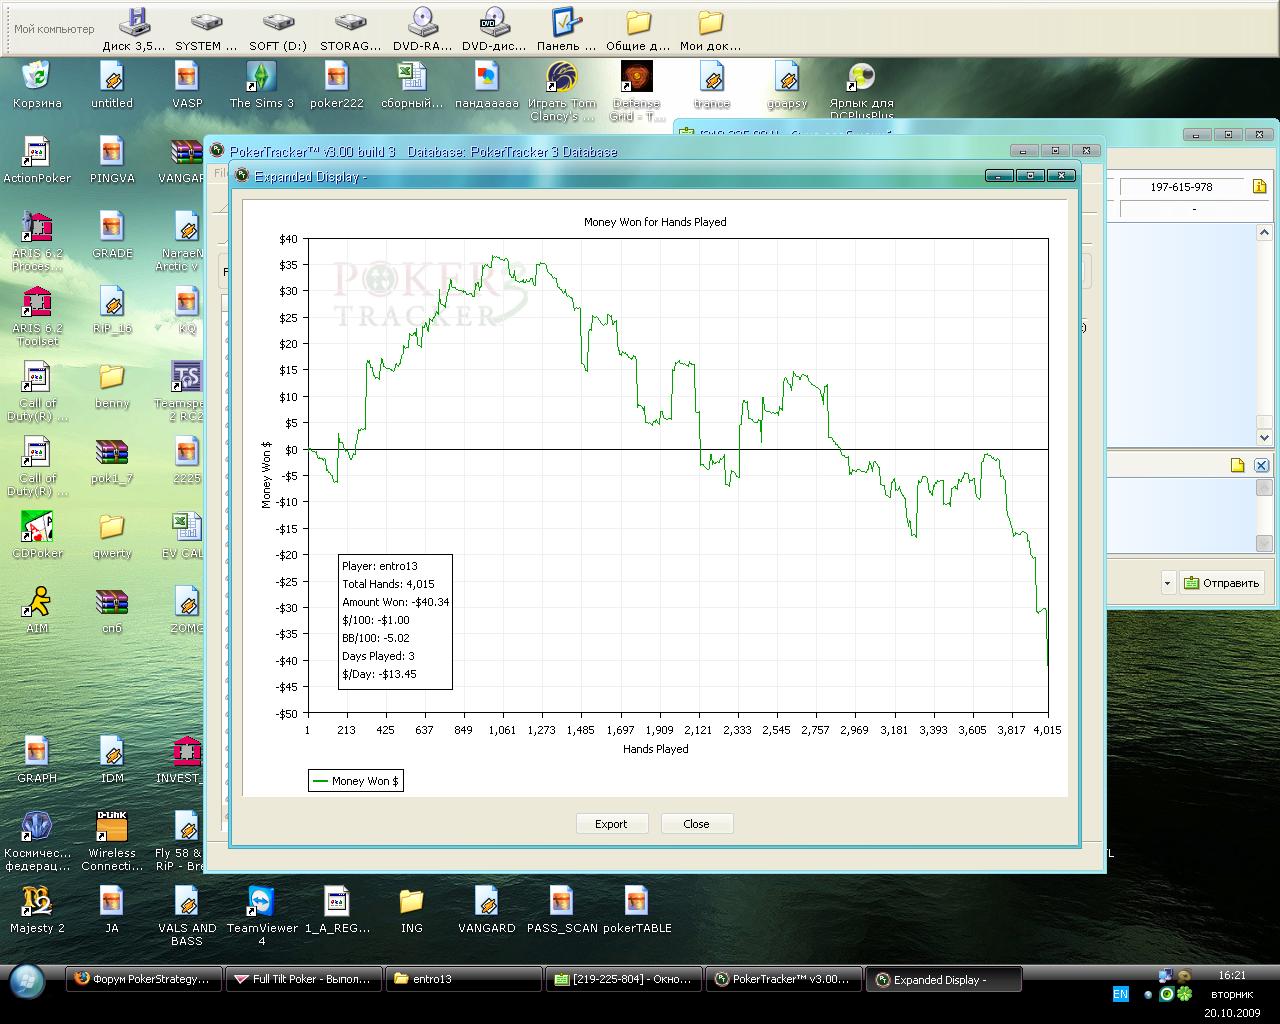Select the VASP desktop icon
The height and width of the screenshot is (1024, 1280).
click(x=187, y=85)
